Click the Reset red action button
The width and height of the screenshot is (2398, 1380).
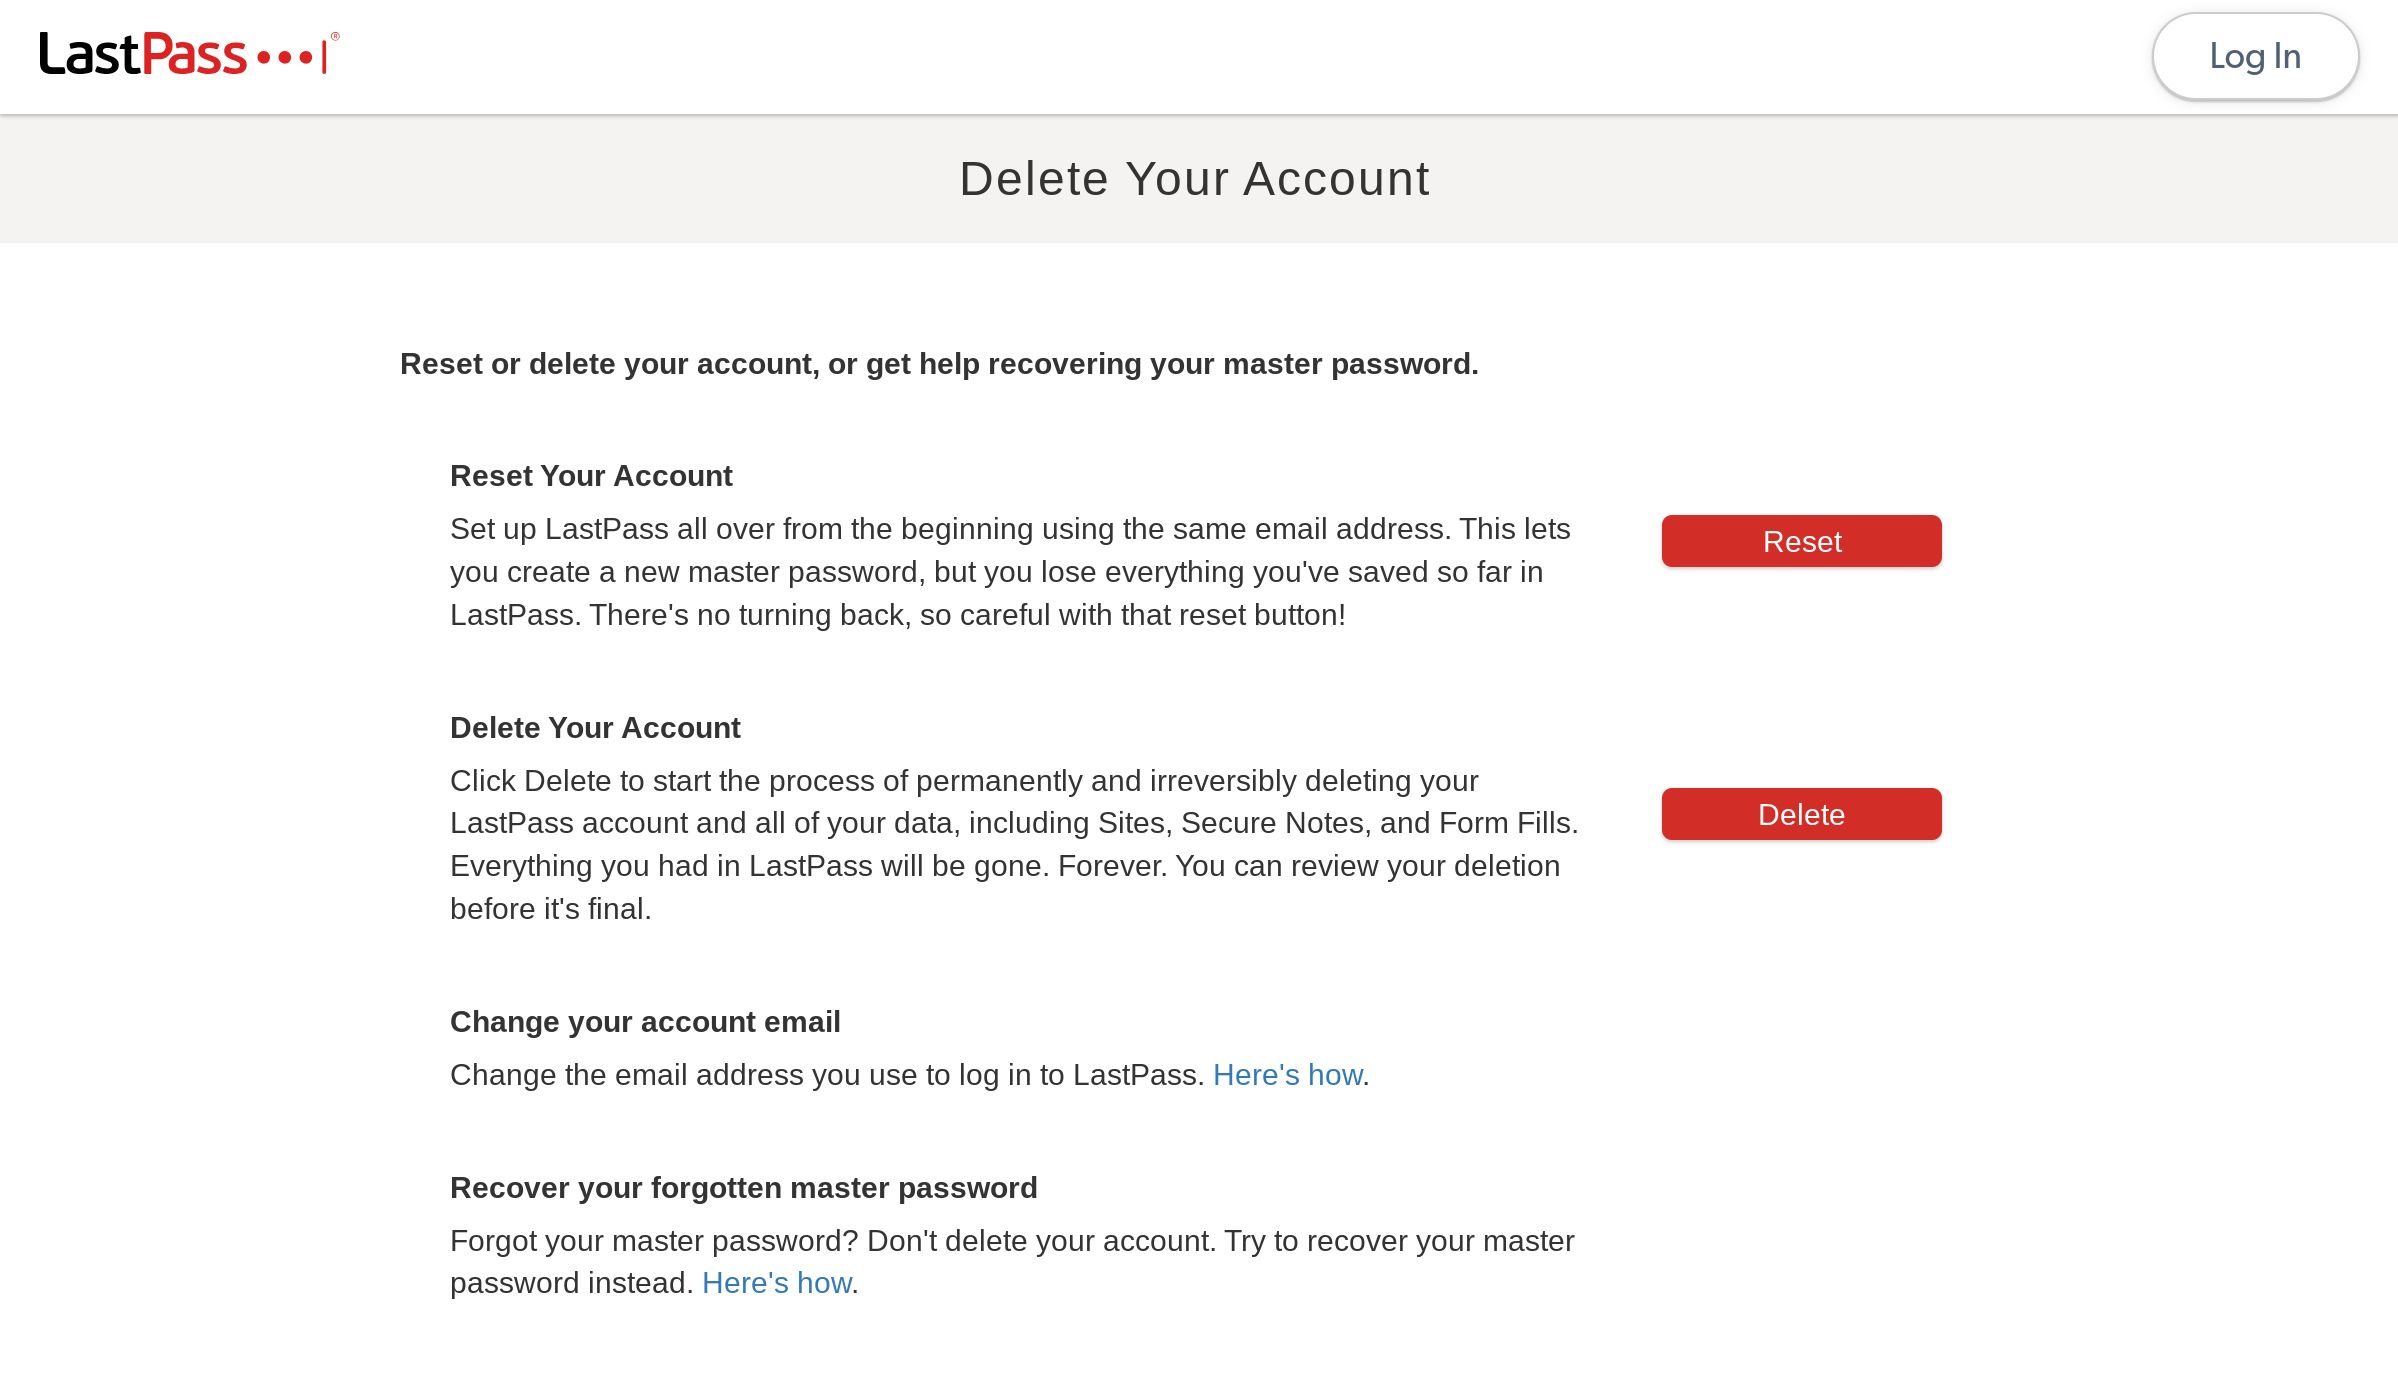click(1802, 540)
